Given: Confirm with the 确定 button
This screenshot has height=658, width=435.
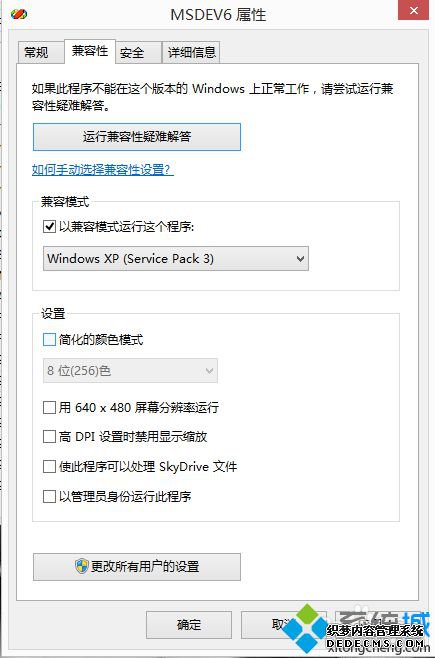Looking at the screenshot, I should (x=189, y=625).
